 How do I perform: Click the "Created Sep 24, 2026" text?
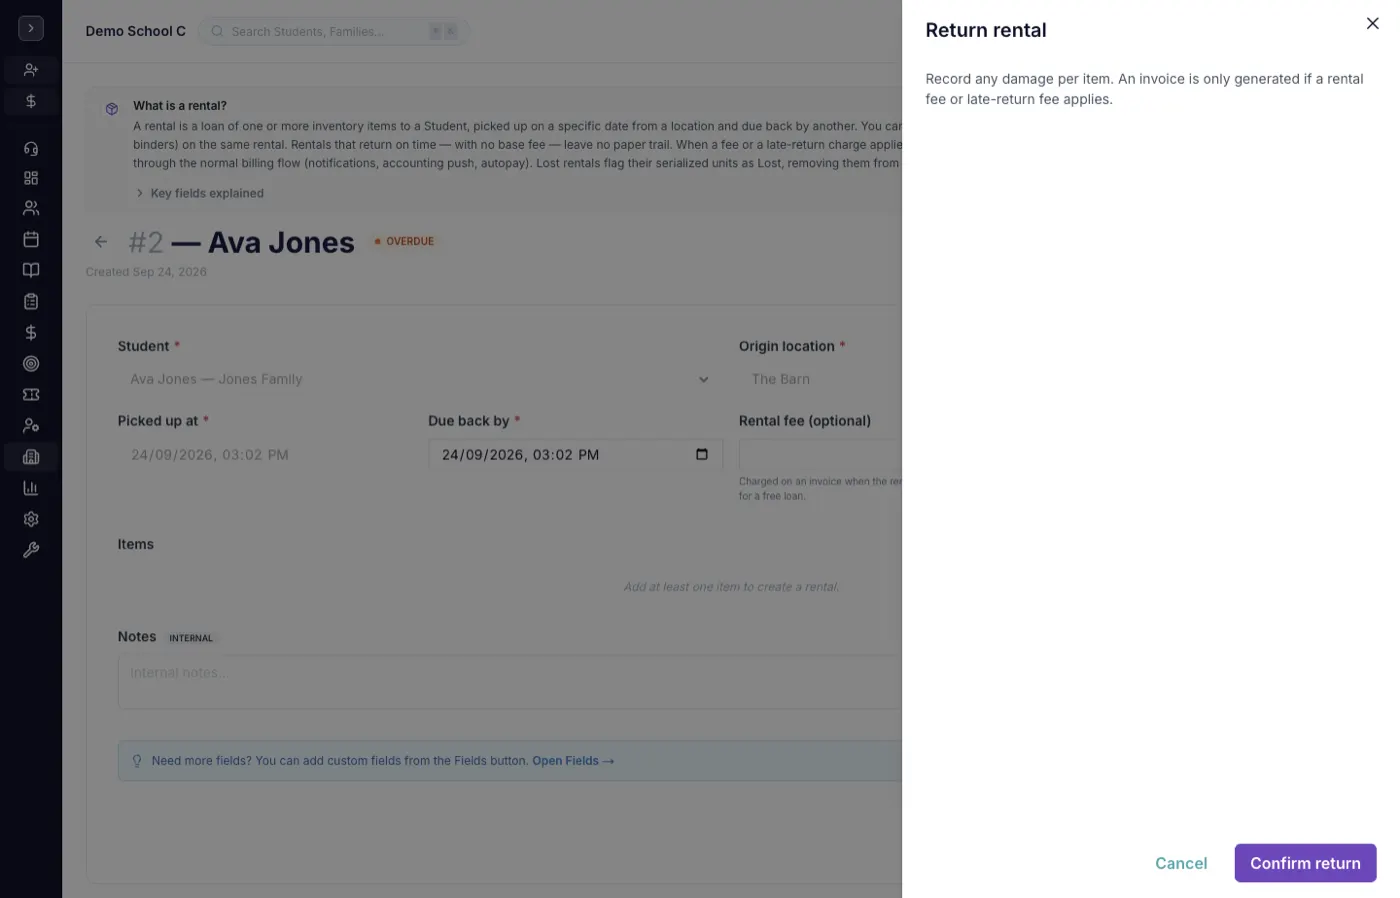146,272
